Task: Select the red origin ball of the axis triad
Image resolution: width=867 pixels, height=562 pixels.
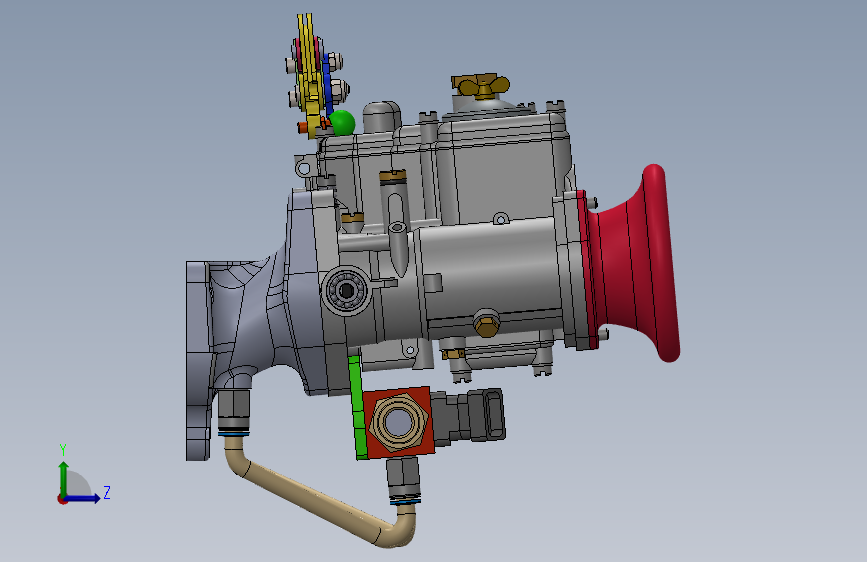Action: [x=62, y=499]
